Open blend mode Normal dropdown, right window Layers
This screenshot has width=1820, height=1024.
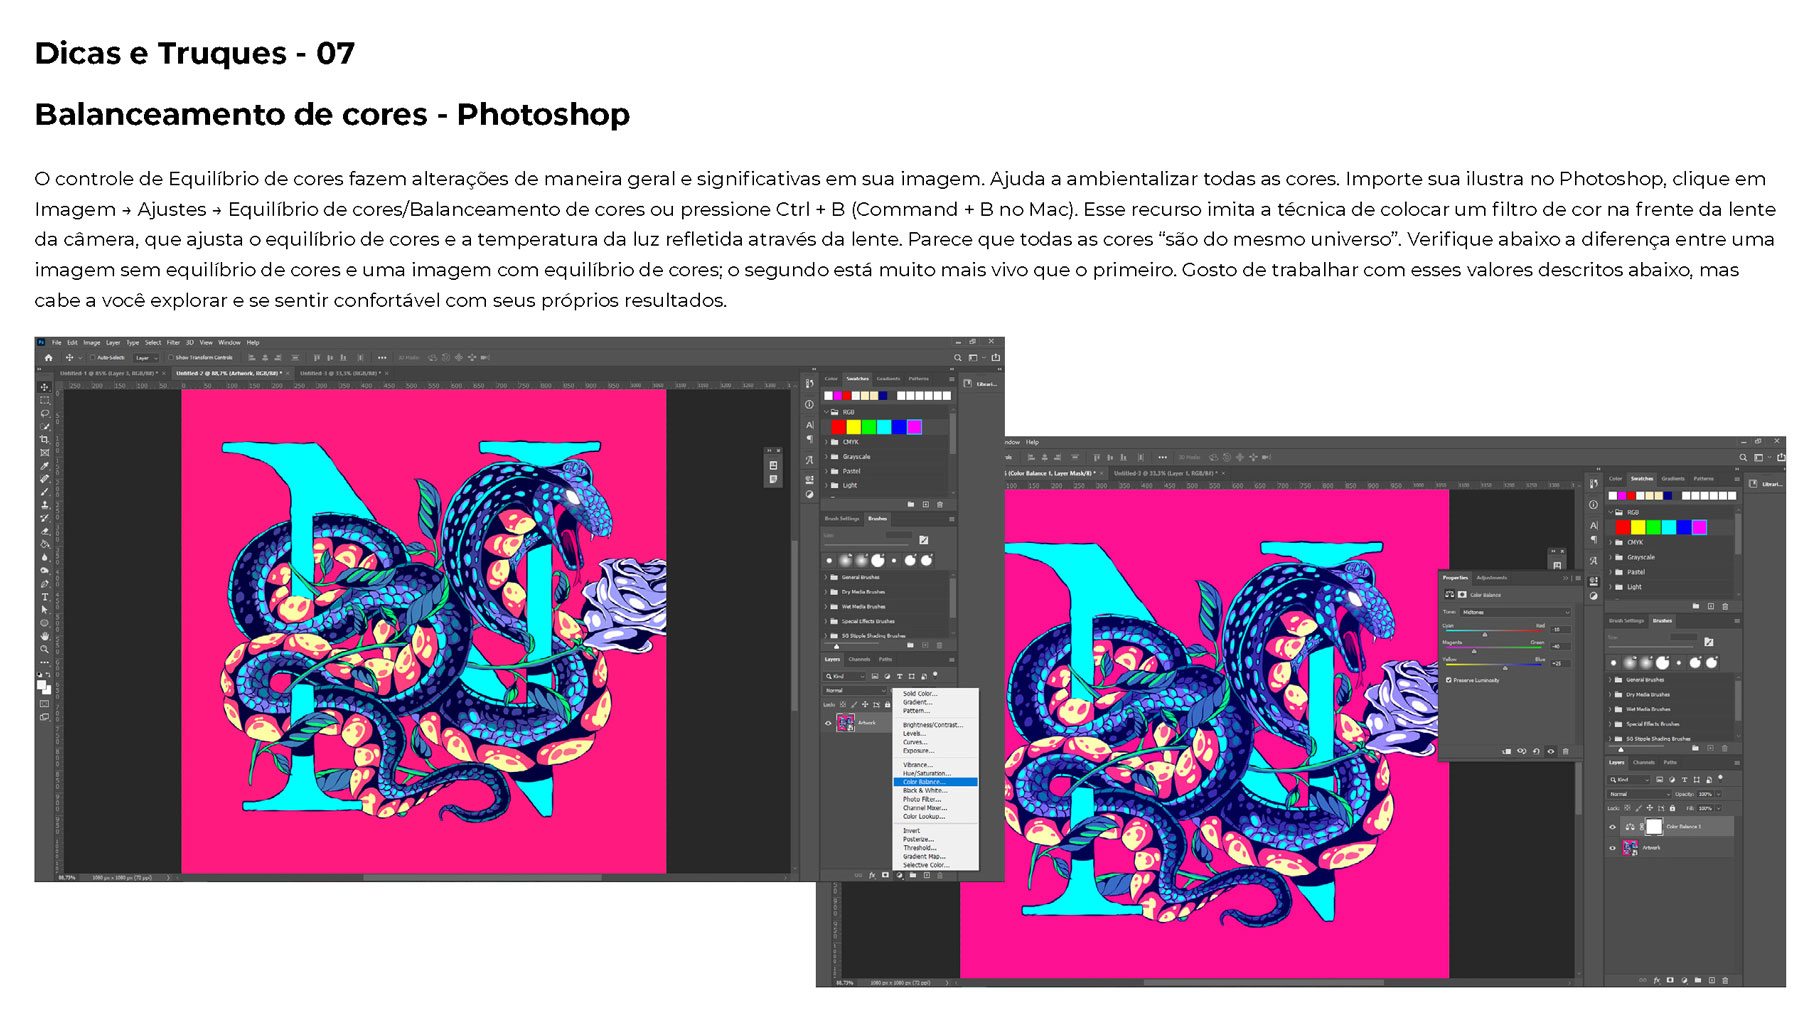[1639, 794]
